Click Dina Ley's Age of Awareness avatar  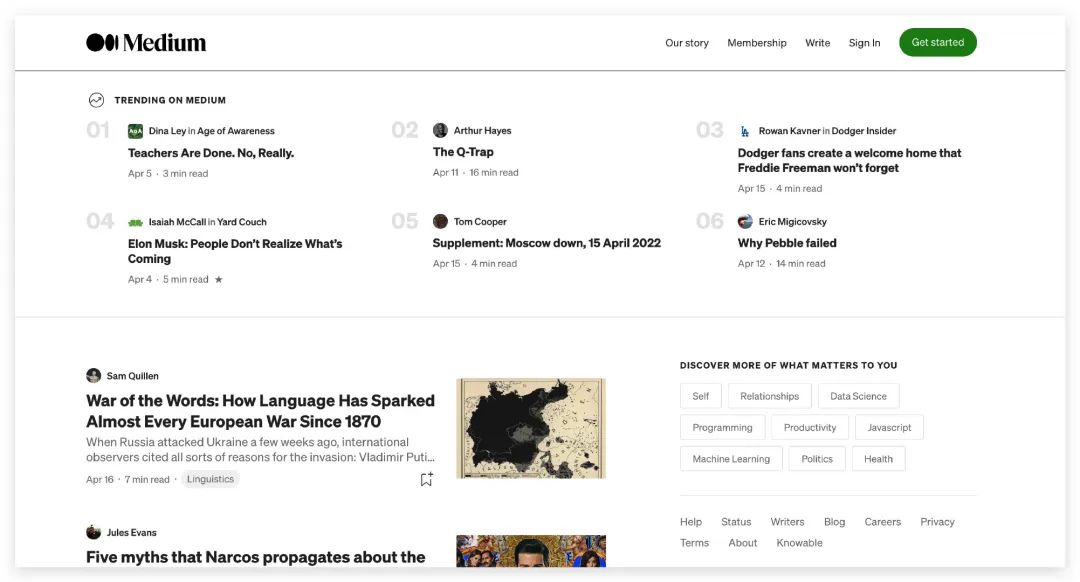click(x=135, y=131)
